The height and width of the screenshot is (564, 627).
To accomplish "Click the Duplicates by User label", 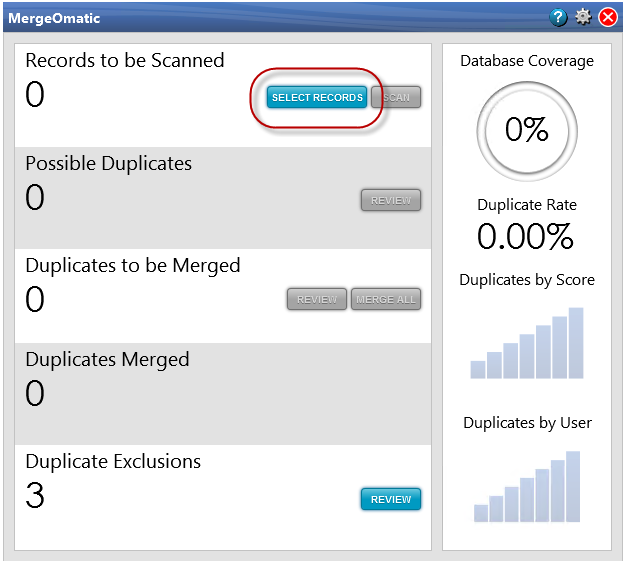I will [527, 423].
